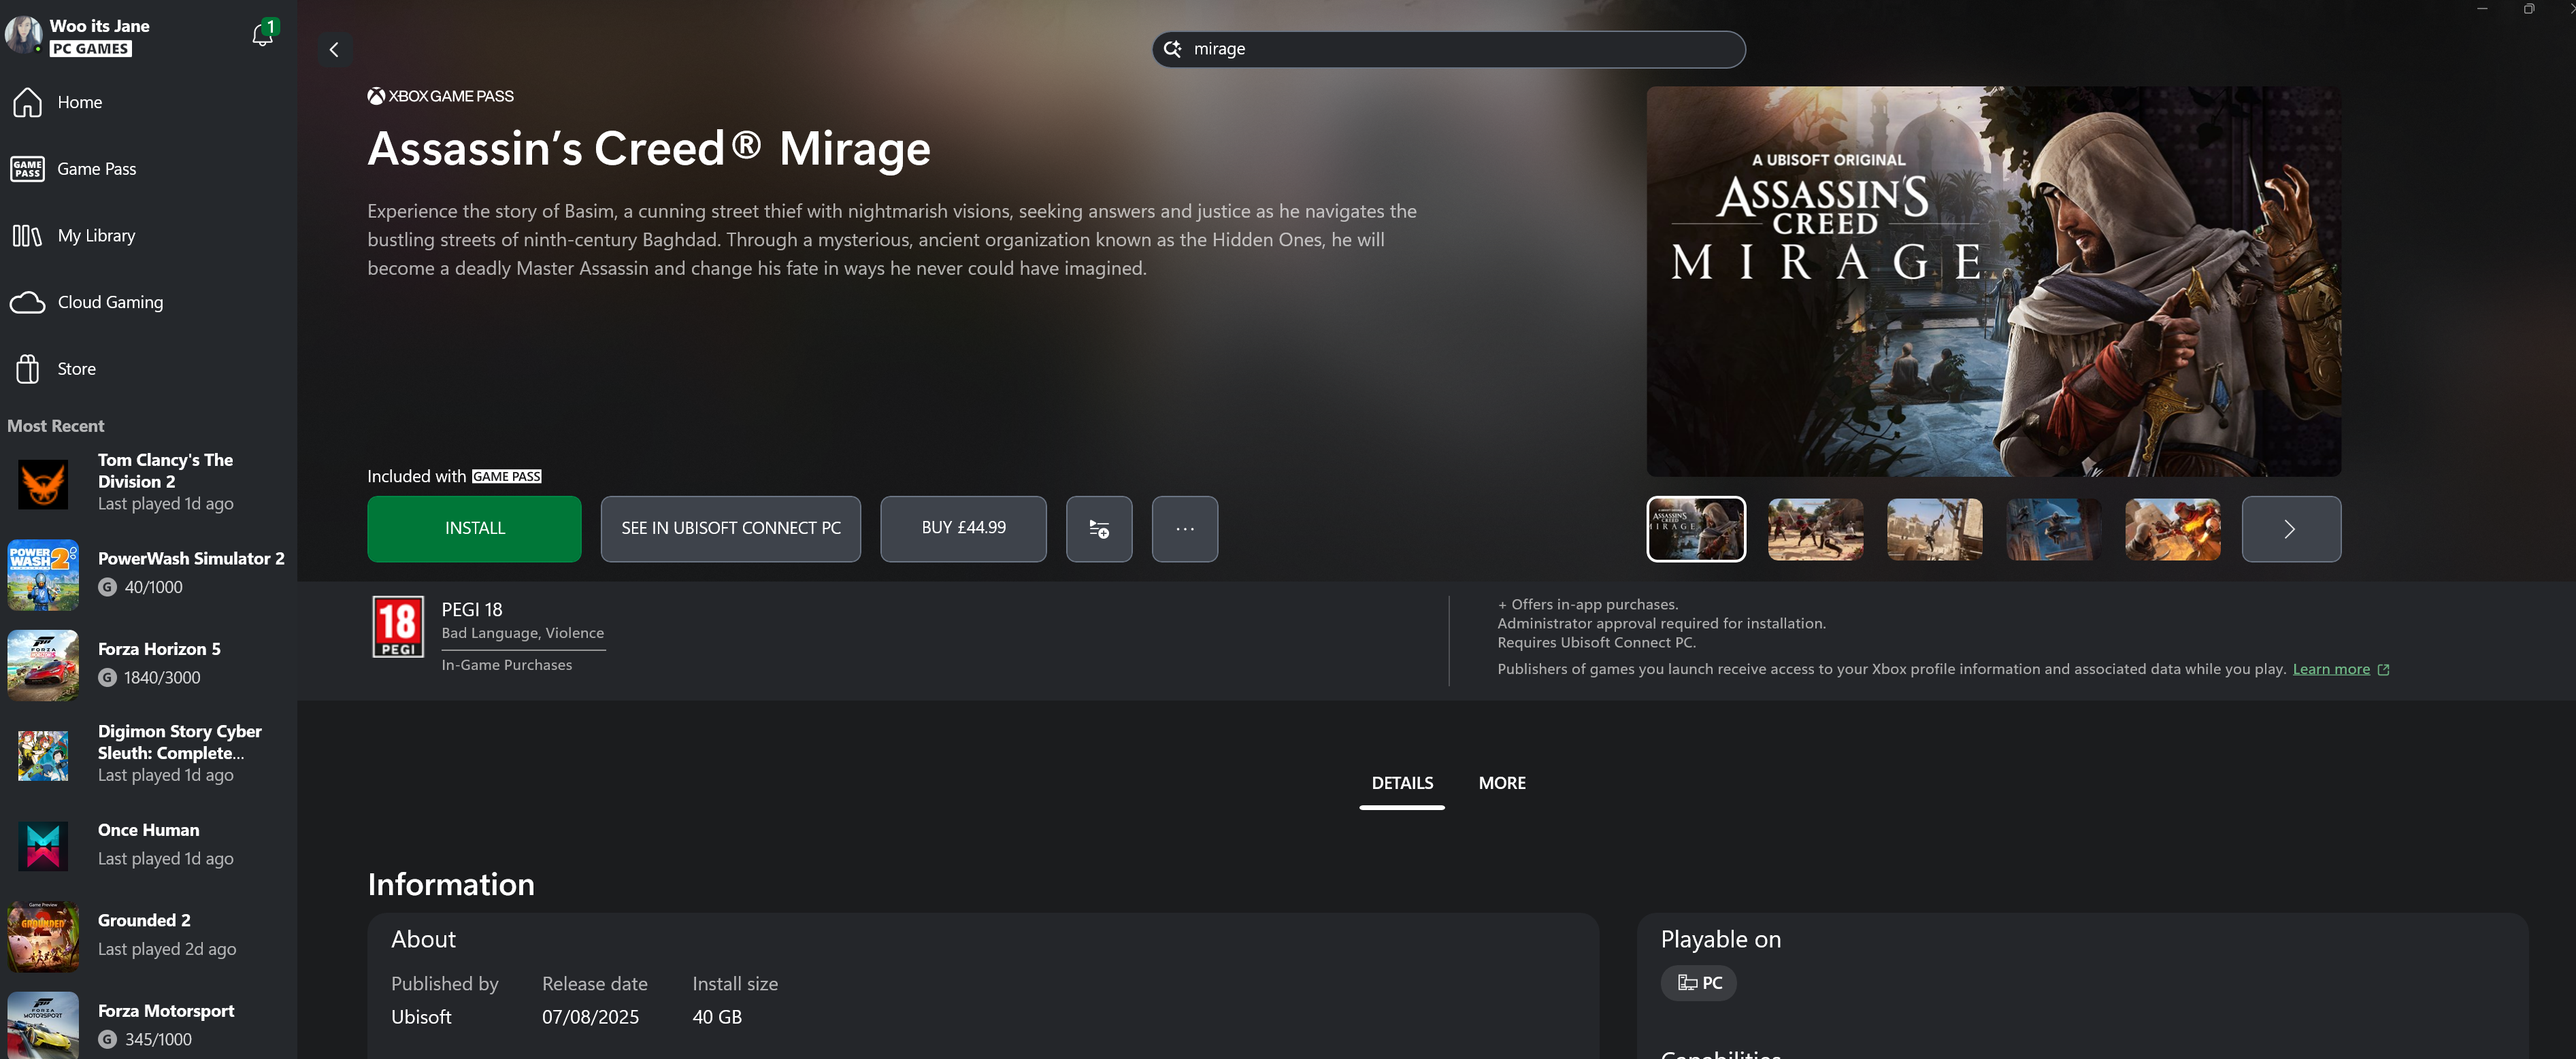
Task: Go to the Game Pass section
Action: (x=96, y=169)
